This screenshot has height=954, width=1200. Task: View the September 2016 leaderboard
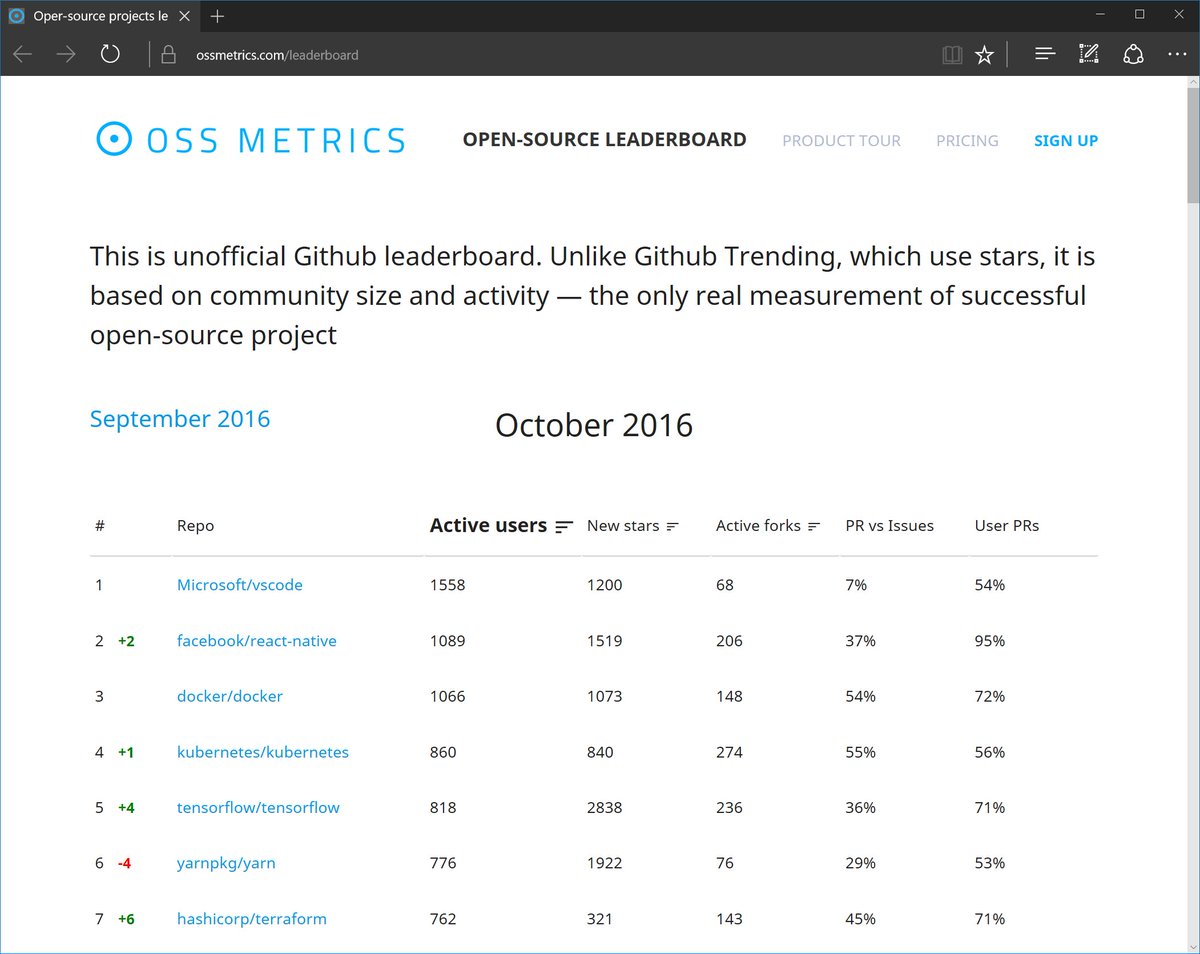180,418
